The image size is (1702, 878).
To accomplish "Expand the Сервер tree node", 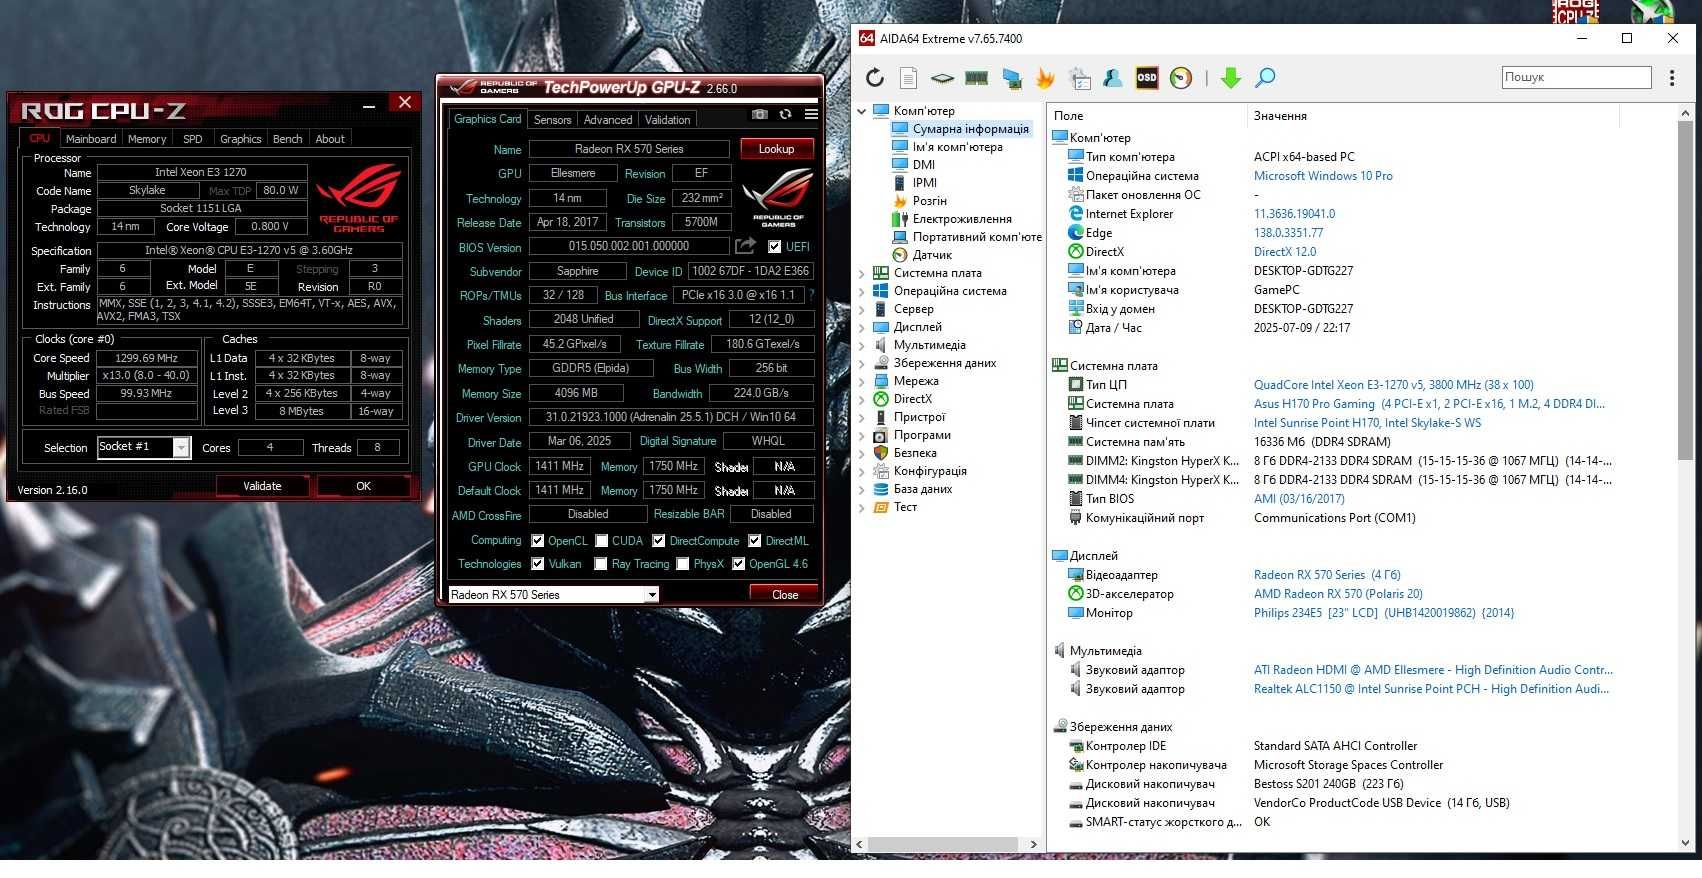I will click(x=862, y=309).
